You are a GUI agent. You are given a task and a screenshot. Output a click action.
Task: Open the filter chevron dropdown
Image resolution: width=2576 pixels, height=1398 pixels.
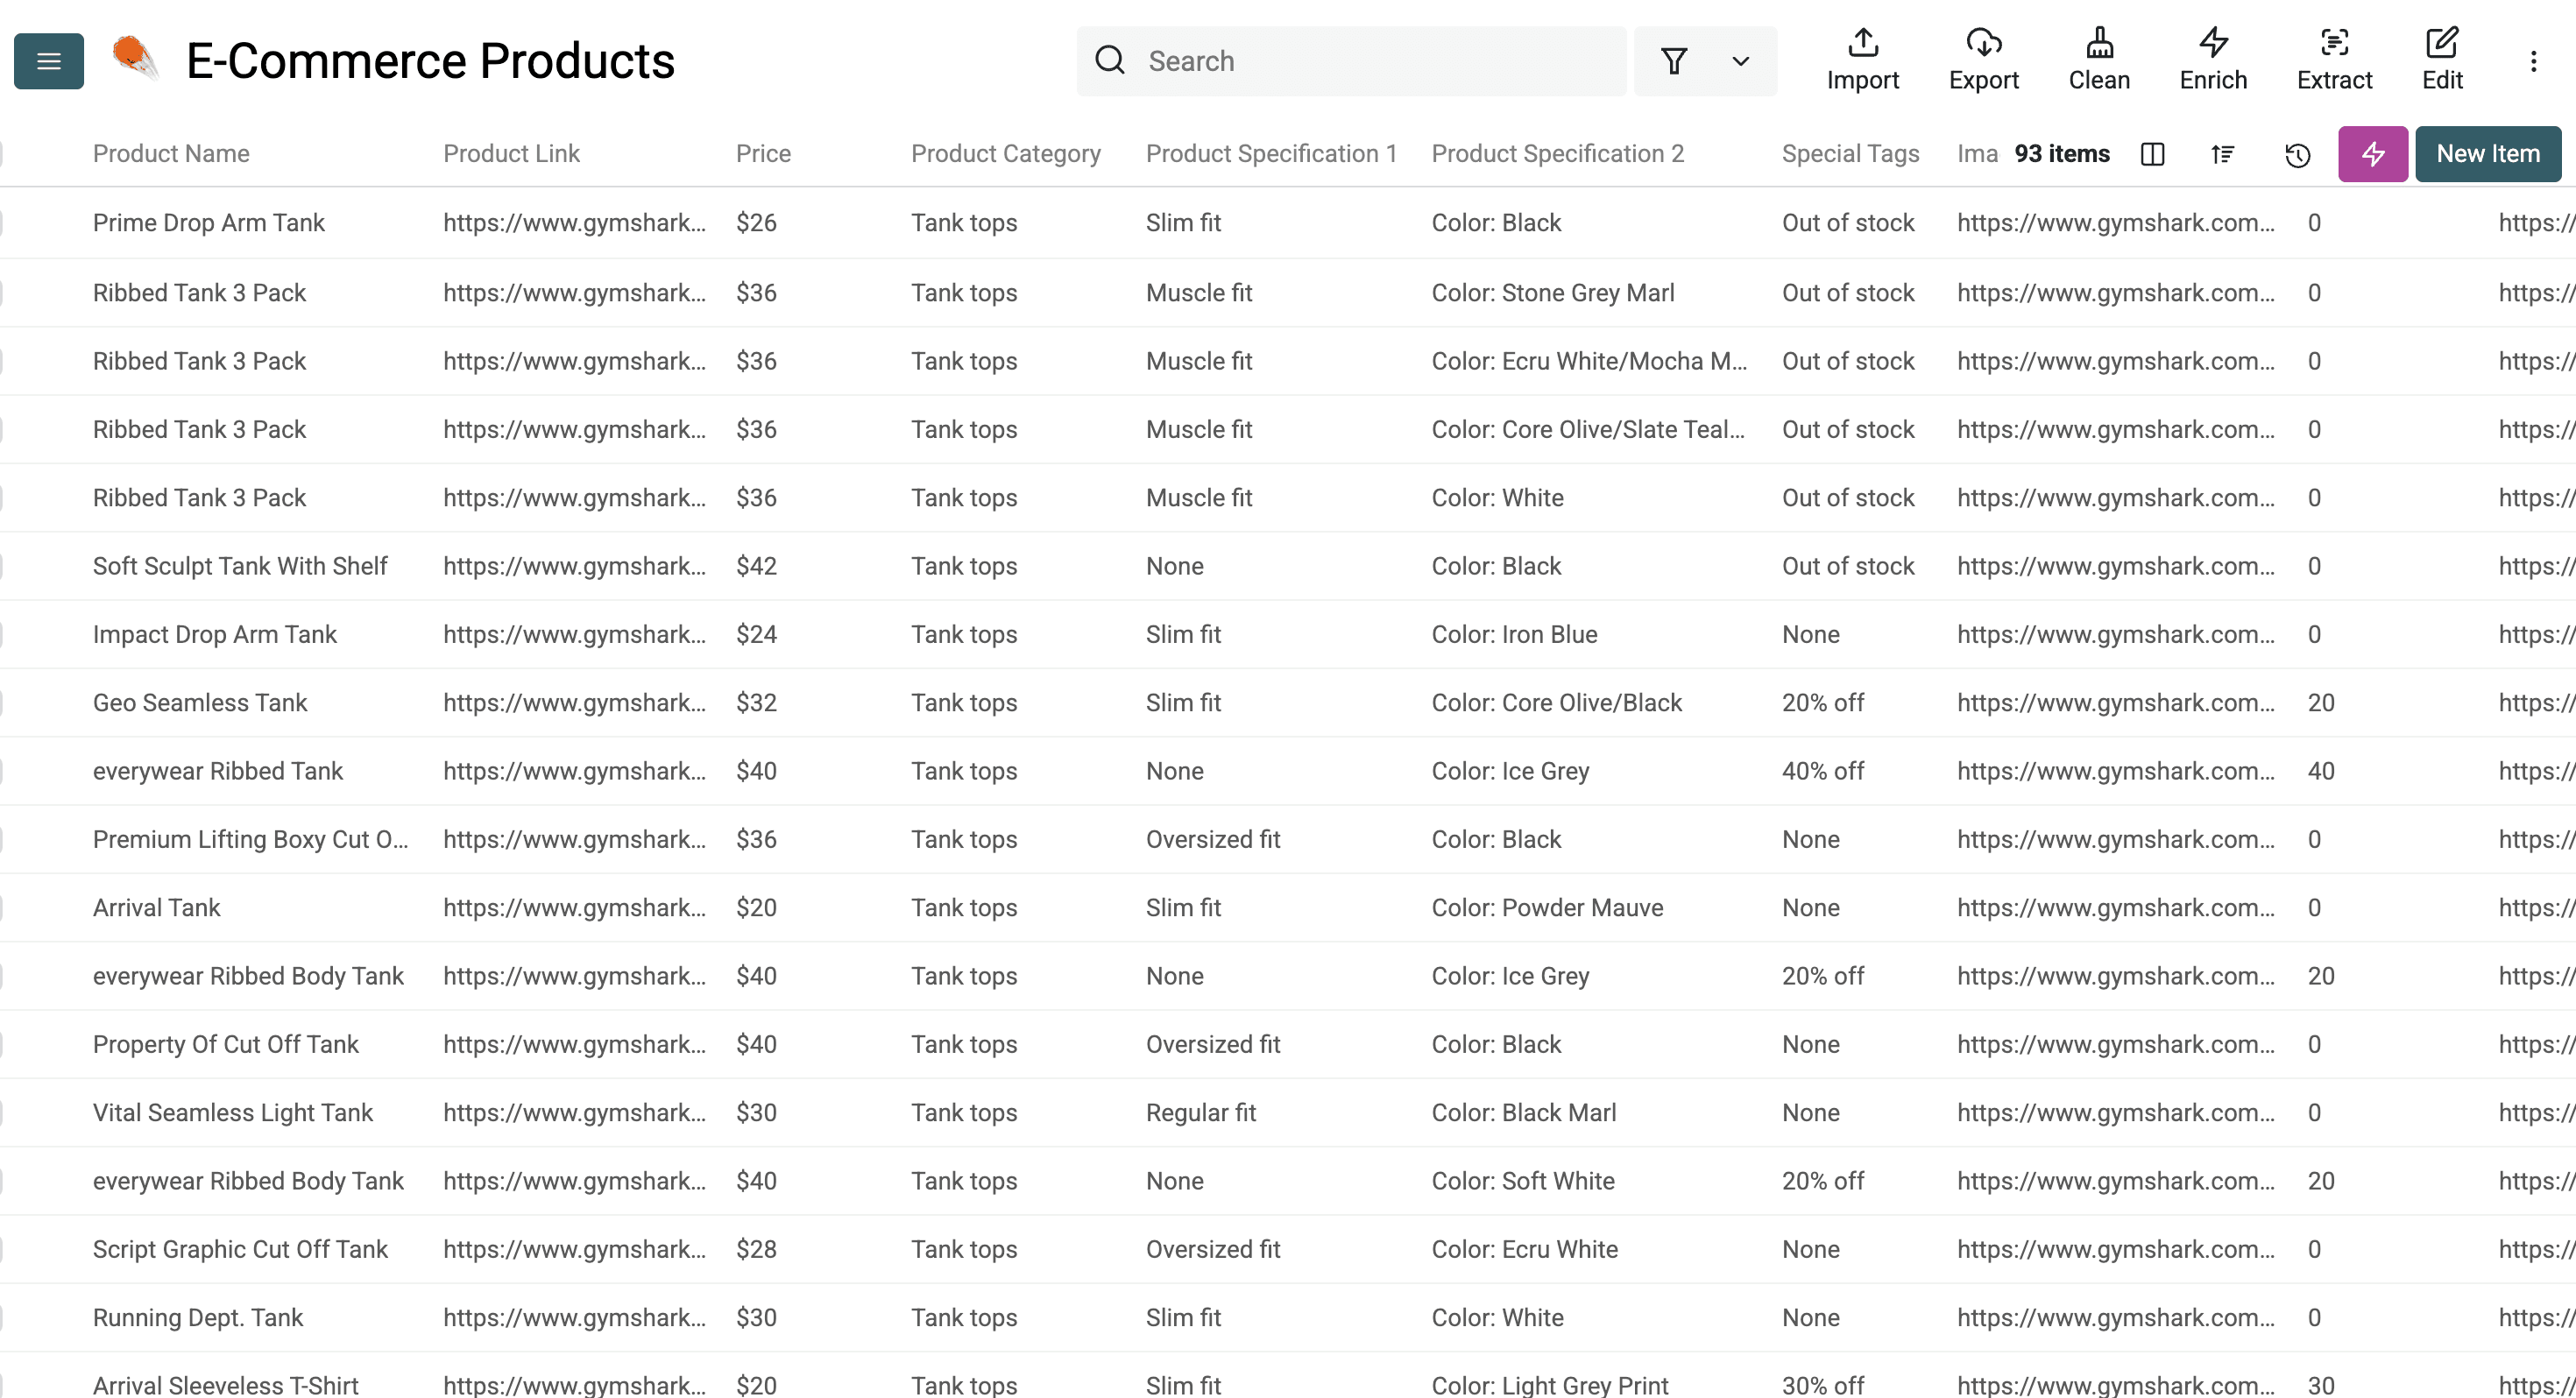[1739, 61]
